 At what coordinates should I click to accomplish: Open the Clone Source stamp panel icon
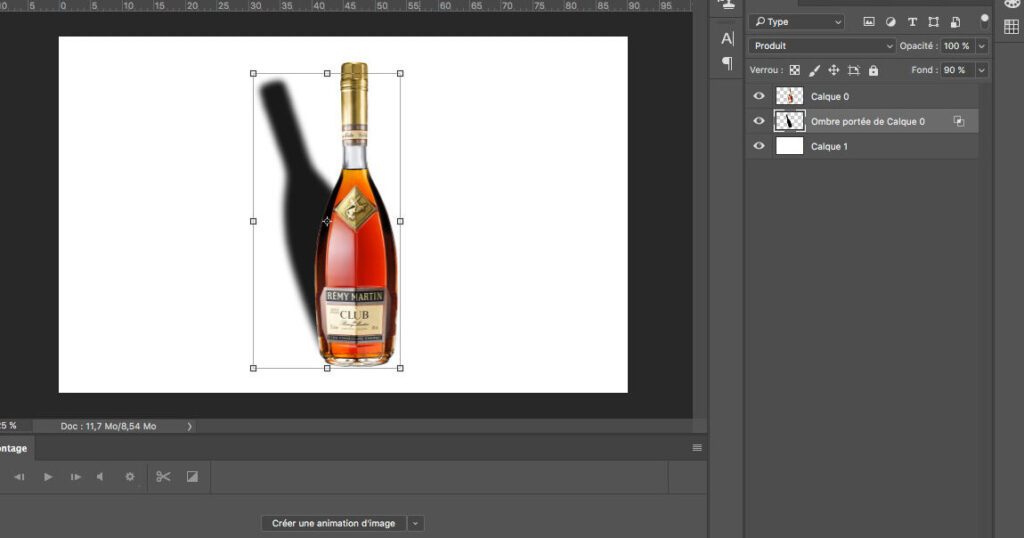[x=727, y=4]
